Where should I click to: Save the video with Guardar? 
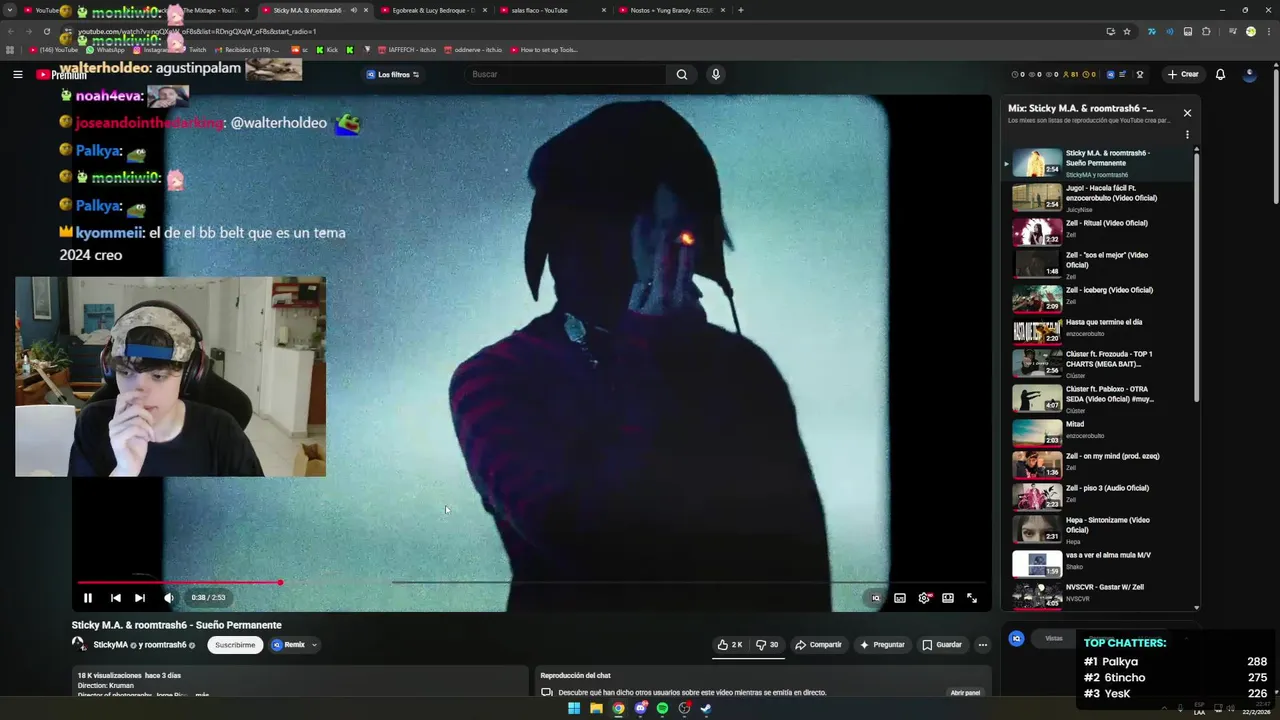(942, 645)
